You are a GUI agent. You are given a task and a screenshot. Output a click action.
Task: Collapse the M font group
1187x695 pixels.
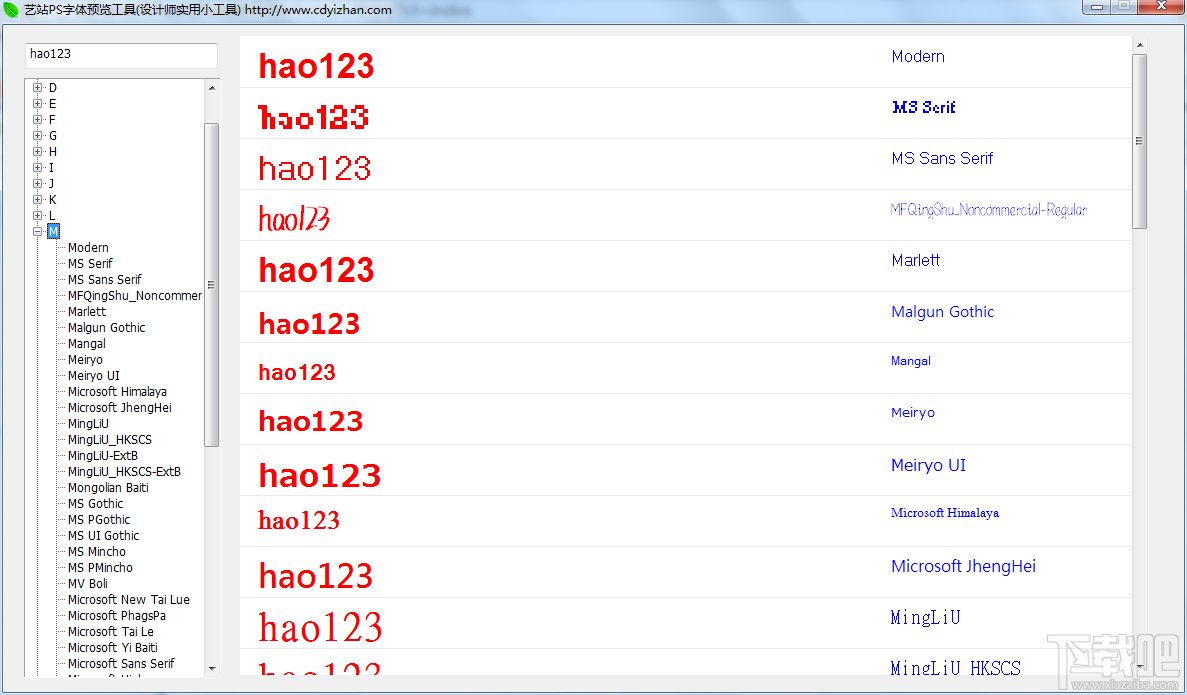[x=37, y=232]
